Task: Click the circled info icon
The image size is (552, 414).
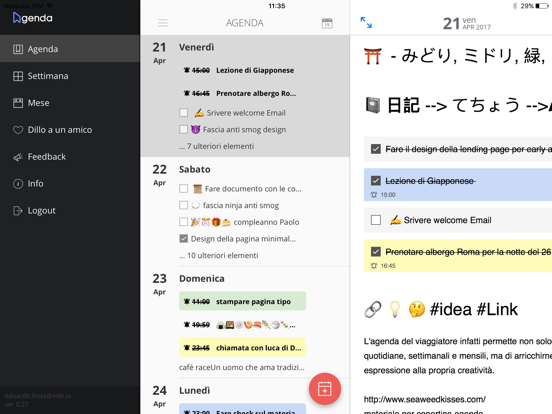Action: click(x=18, y=184)
